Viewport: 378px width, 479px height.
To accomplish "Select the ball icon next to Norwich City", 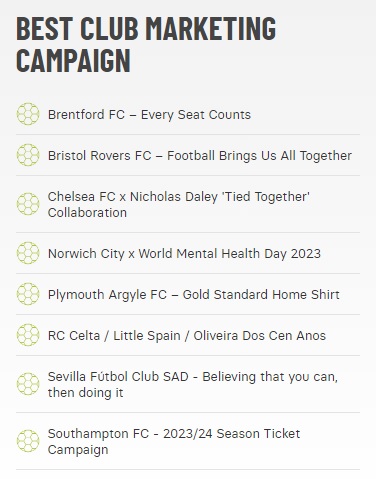I will pyautogui.click(x=28, y=253).
